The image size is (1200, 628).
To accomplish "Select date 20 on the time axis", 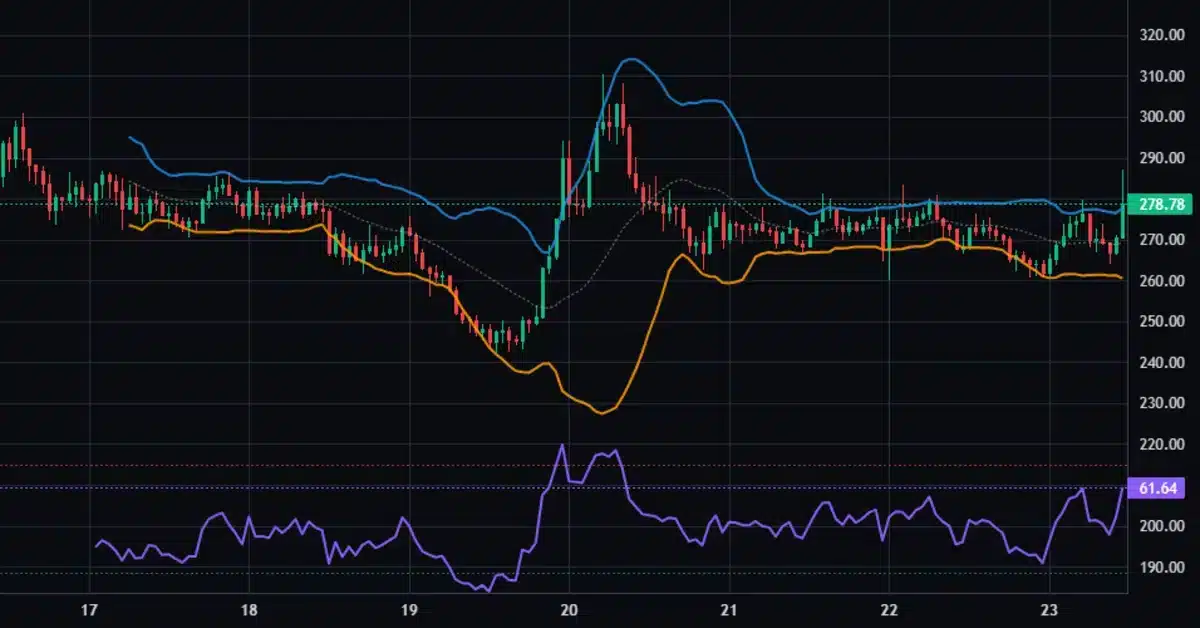I will point(569,610).
